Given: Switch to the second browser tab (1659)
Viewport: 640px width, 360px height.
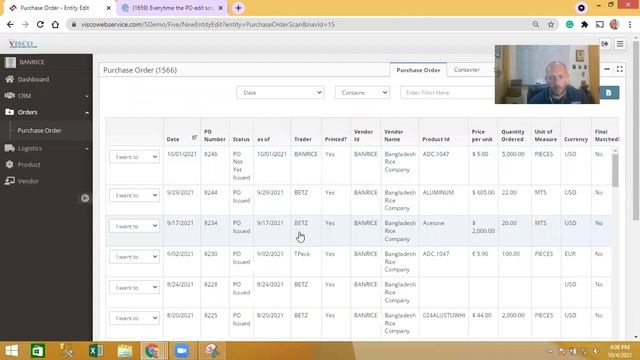Looking at the screenshot, I should point(172,8).
